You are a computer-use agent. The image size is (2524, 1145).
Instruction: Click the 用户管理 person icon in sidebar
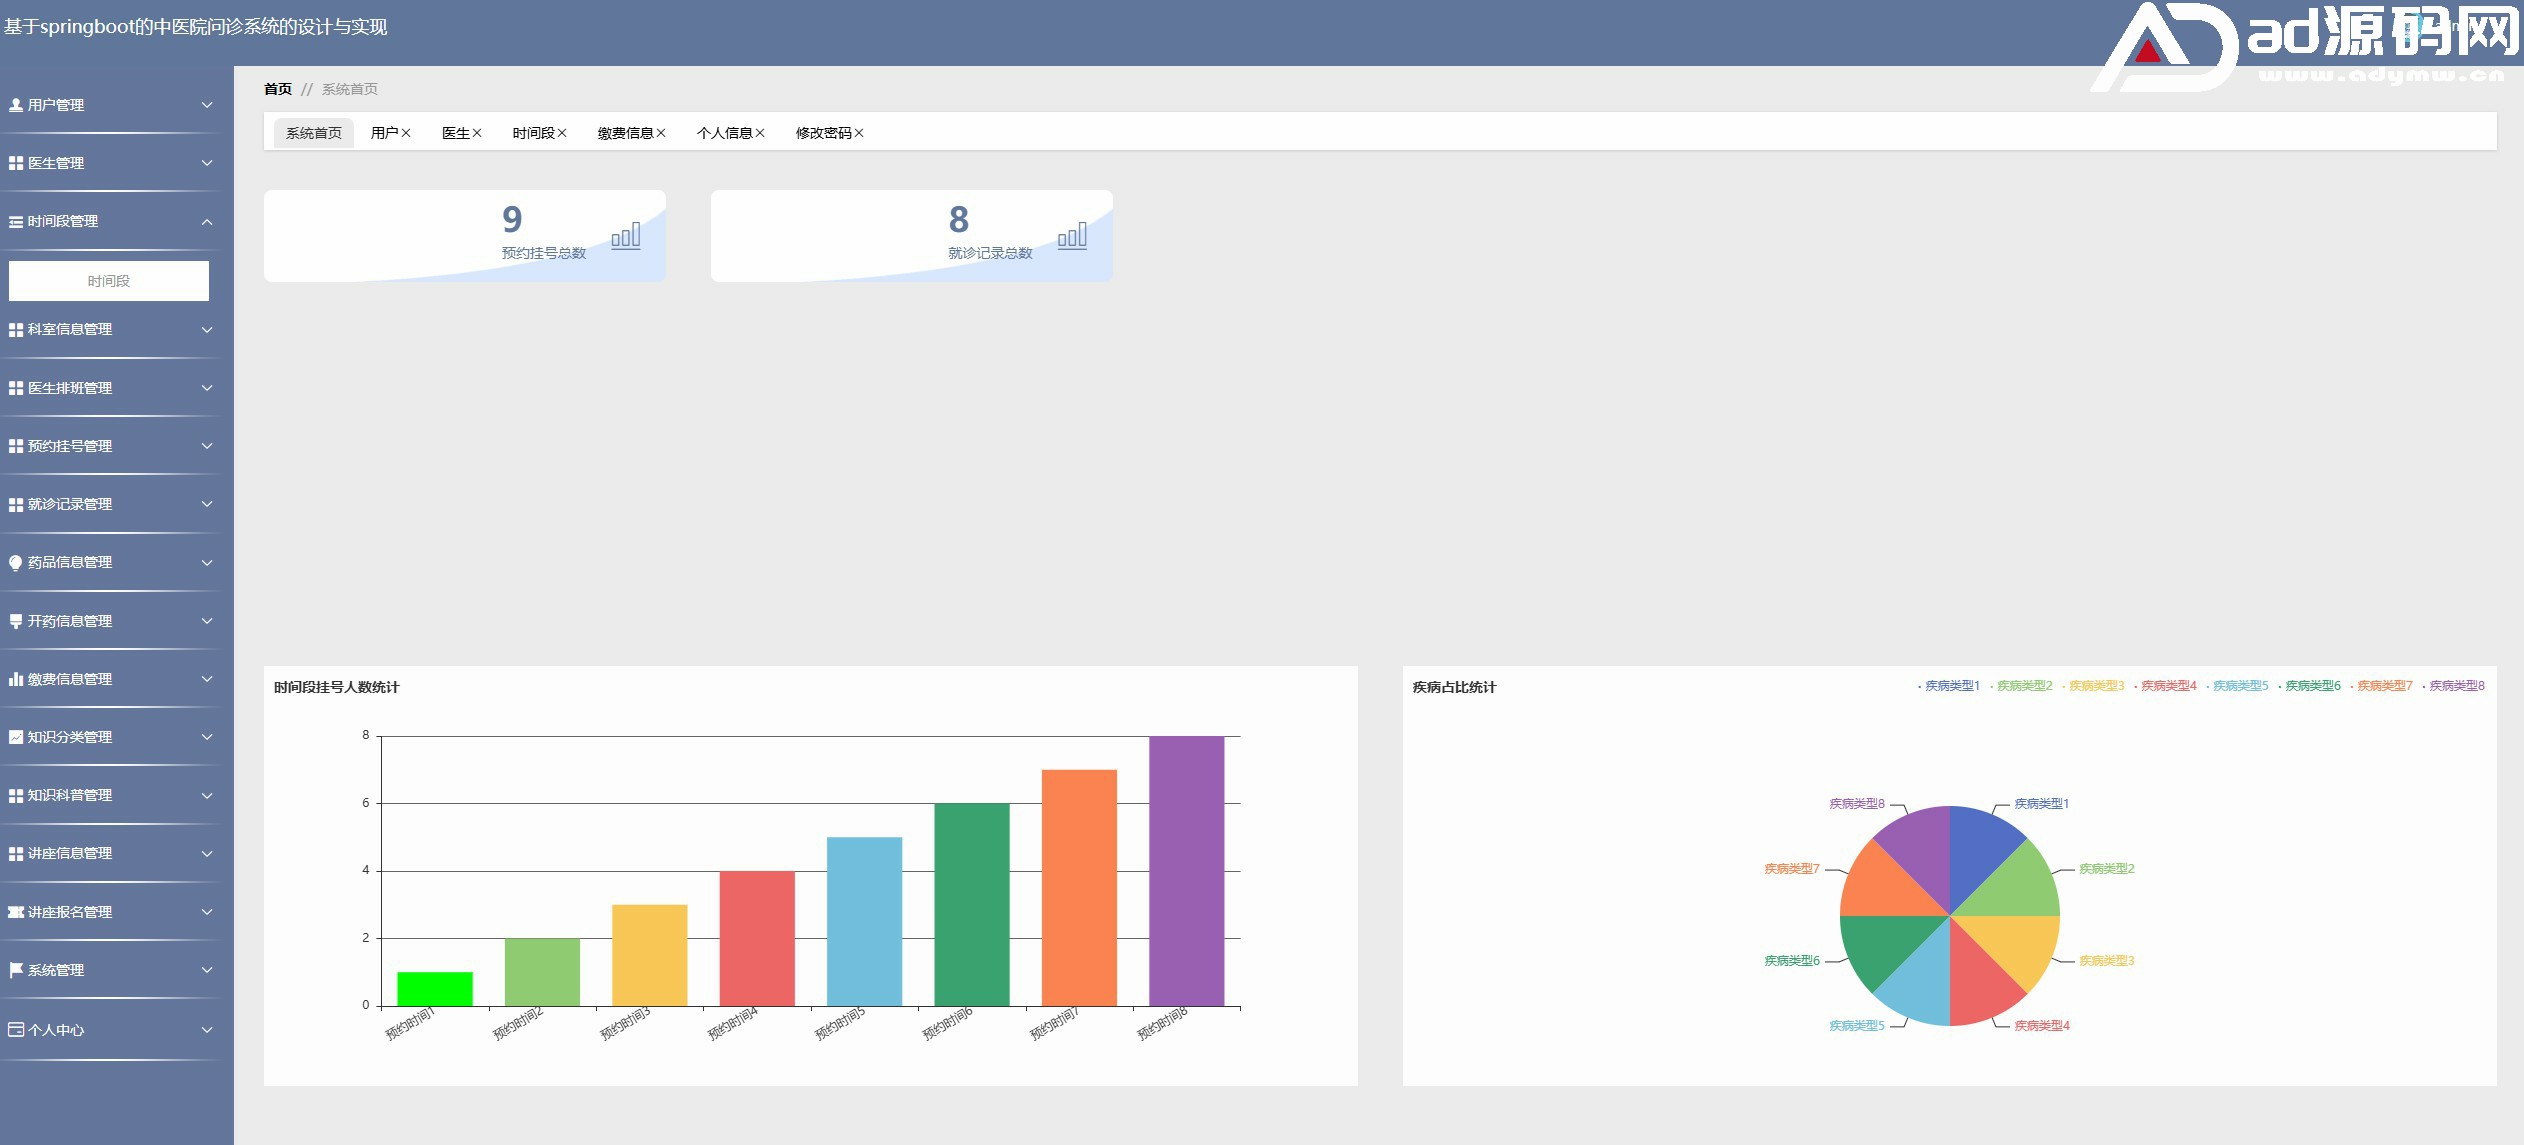click(x=16, y=105)
